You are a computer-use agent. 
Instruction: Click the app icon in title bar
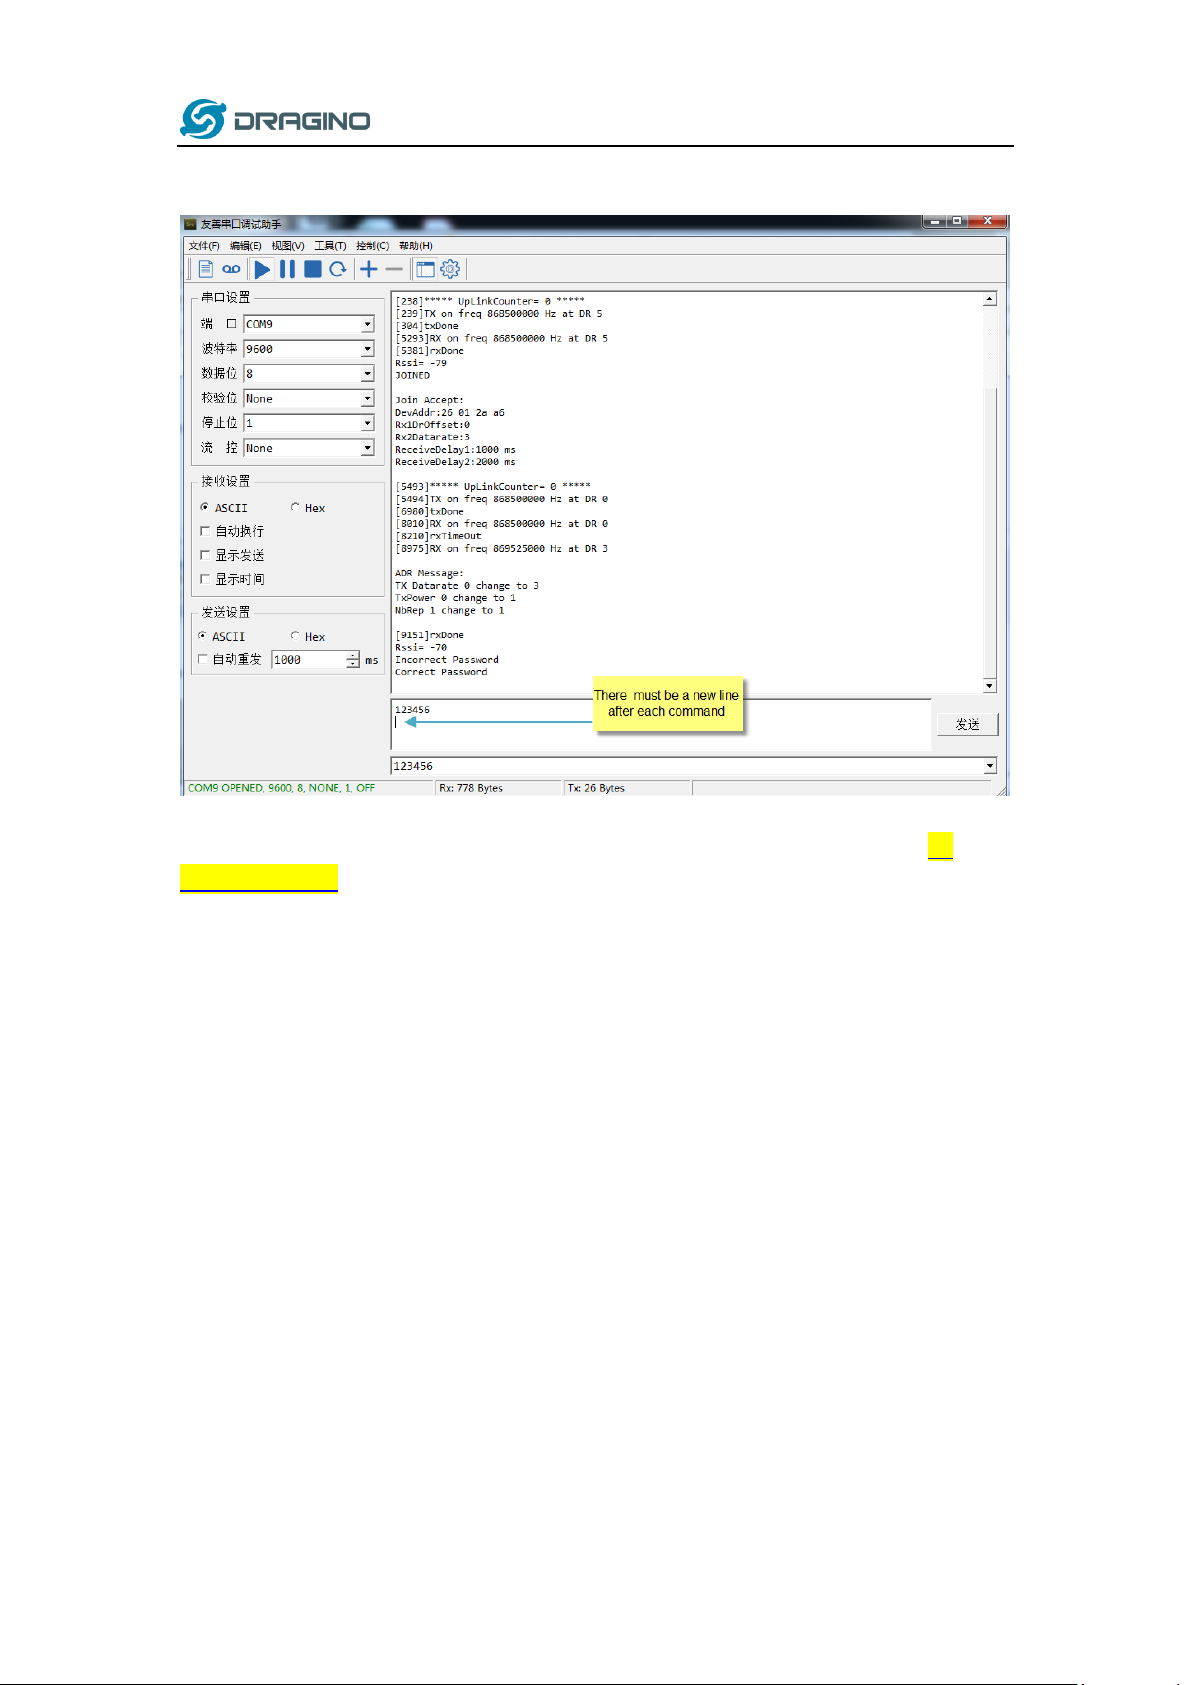tap(190, 224)
